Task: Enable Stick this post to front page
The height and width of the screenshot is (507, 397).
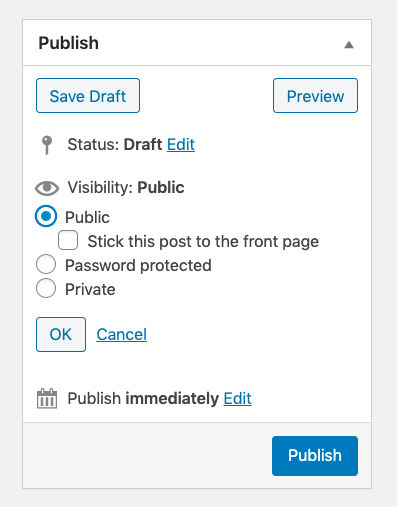Action: tap(68, 240)
